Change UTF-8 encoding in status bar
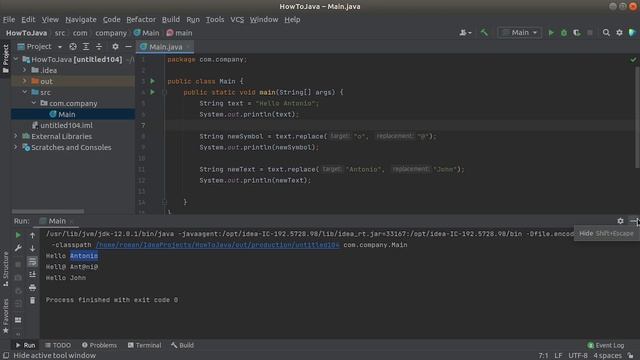This screenshot has height=360, width=640. pyautogui.click(x=578, y=356)
